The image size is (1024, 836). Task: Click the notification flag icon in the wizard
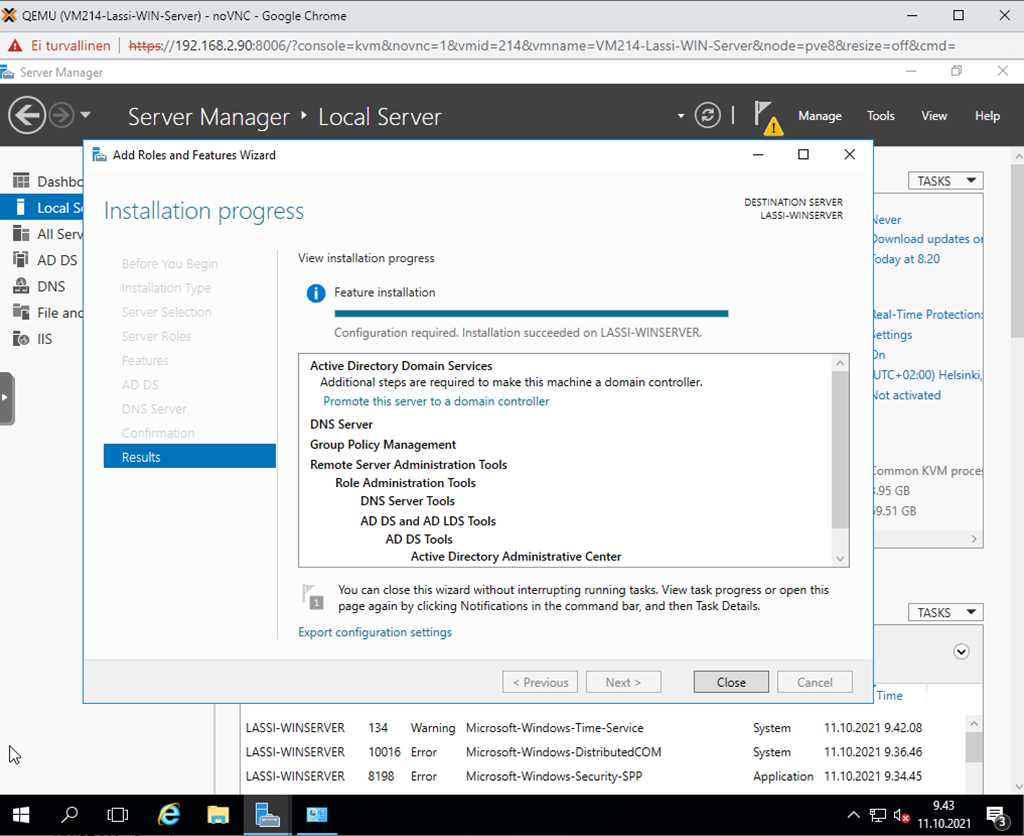pyautogui.click(x=312, y=596)
